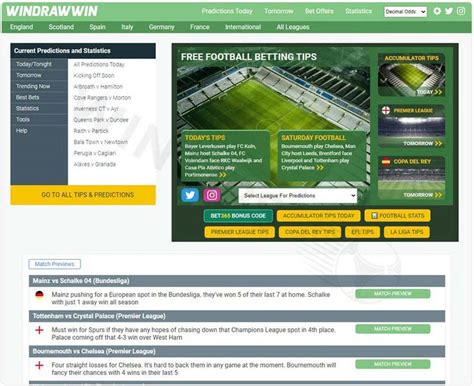Select France in the league bar

[x=200, y=27]
